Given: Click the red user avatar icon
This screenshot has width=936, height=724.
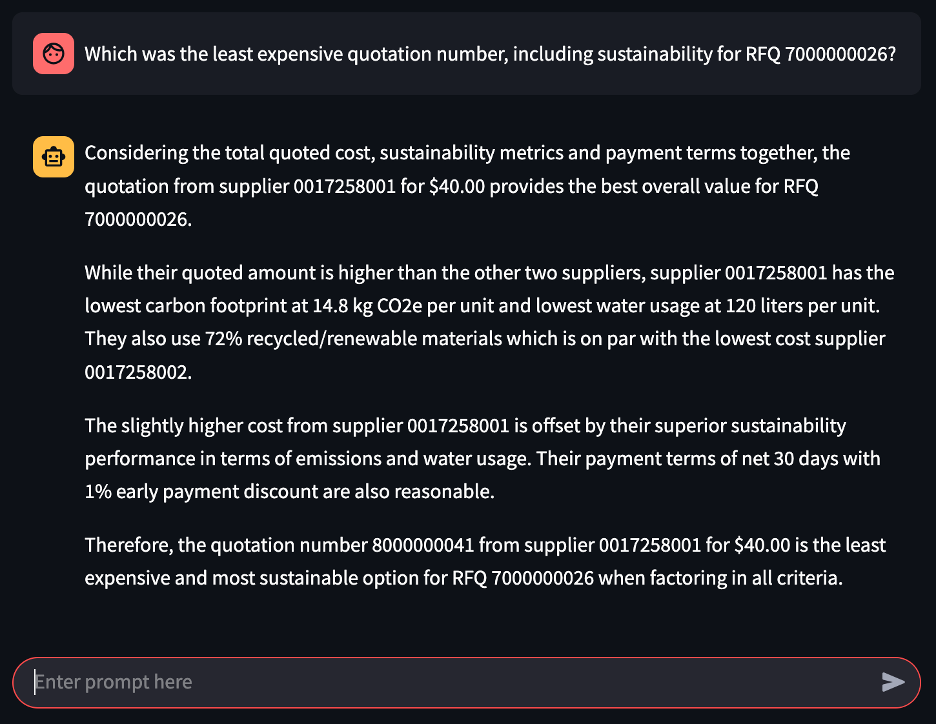Looking at the screenshot, I should 53,54.
